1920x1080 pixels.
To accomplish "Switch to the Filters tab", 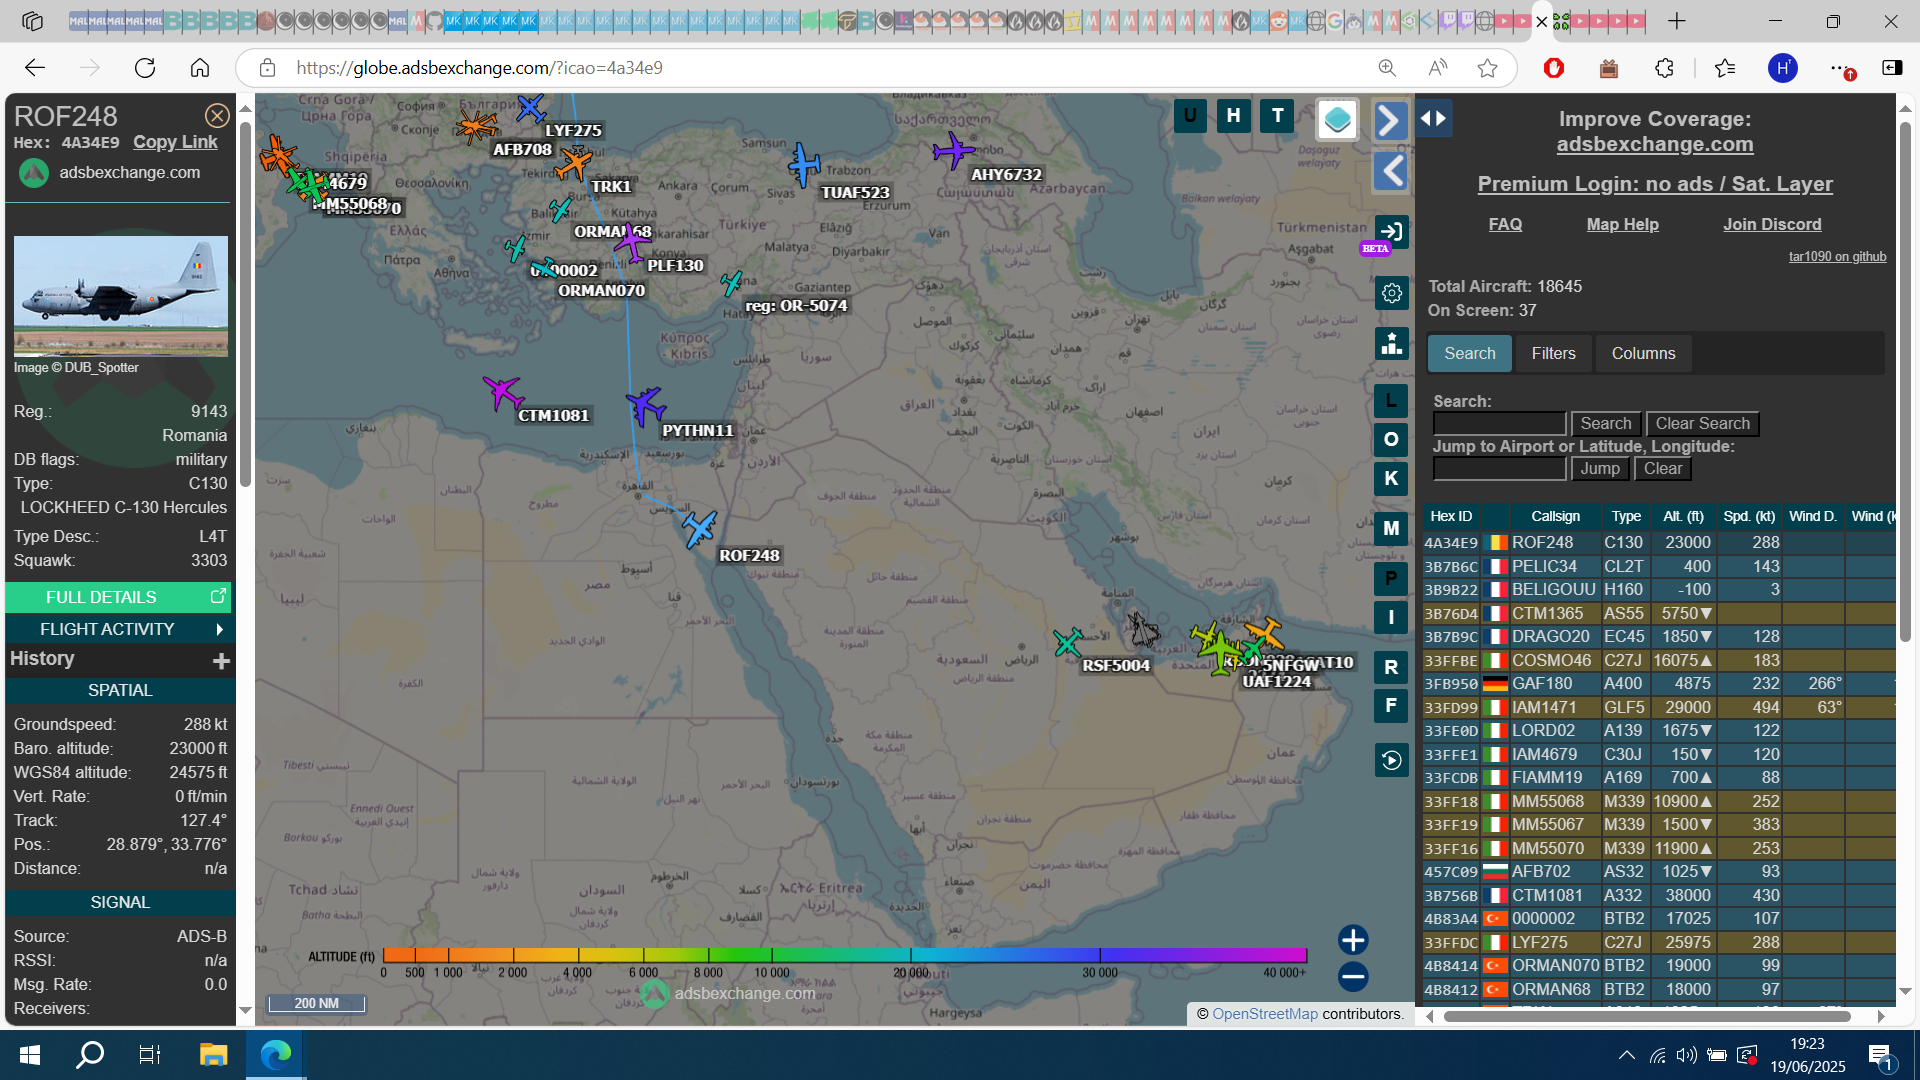I will (x=1553, y=354).
